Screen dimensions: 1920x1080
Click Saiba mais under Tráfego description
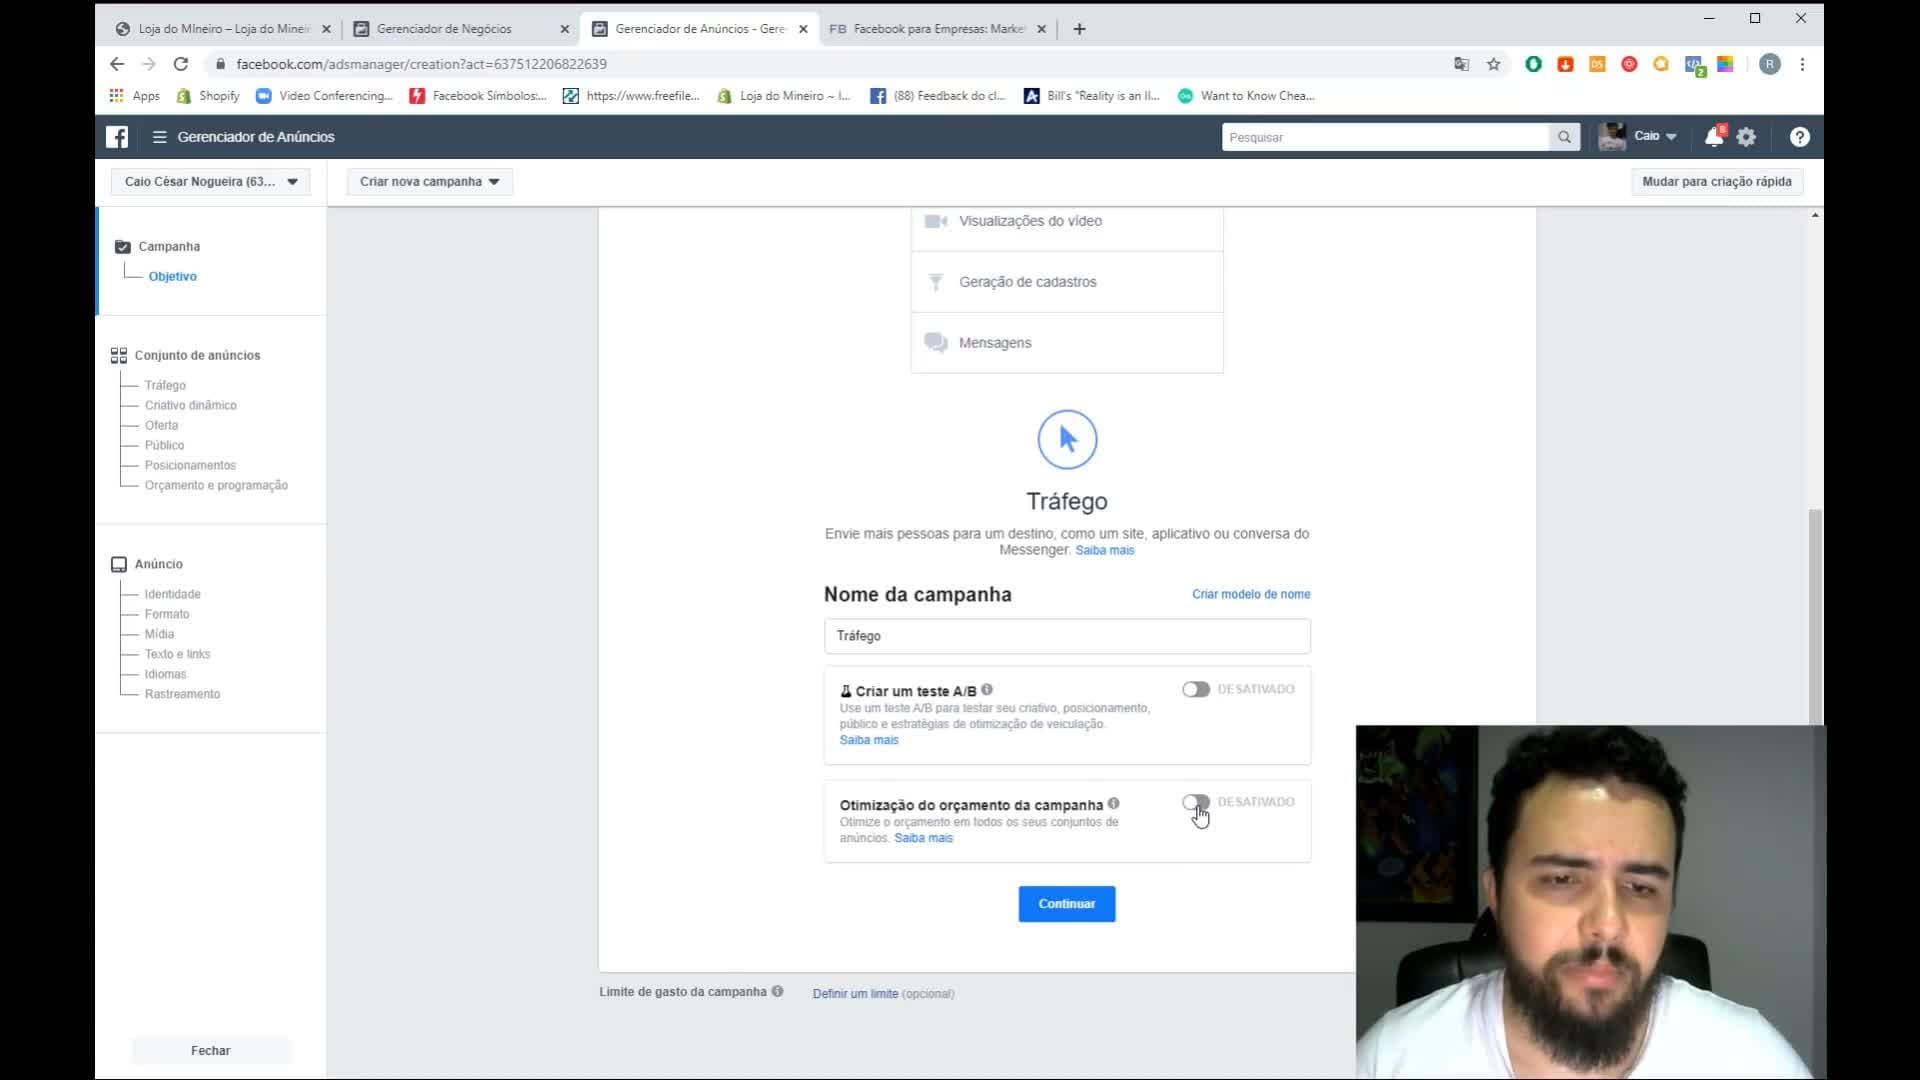[x=1105, y=550]
